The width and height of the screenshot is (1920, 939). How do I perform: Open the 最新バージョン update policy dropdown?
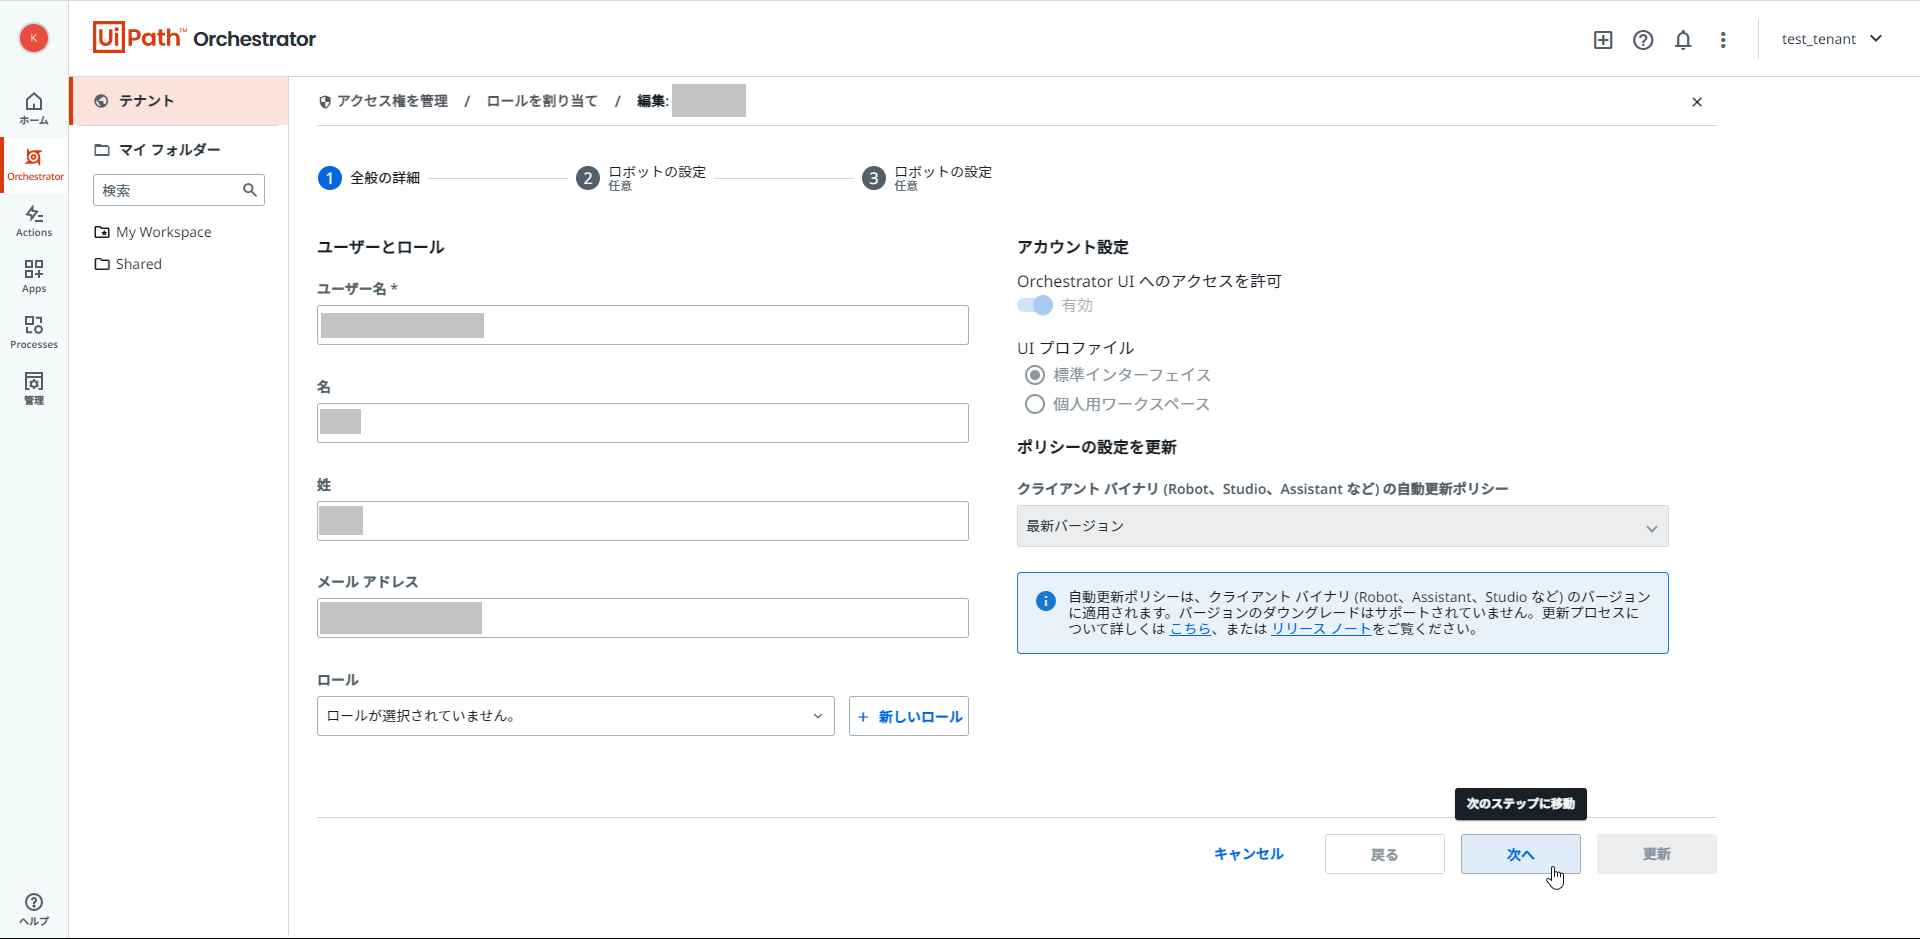pyautogui.click(x=1343, y=526)
